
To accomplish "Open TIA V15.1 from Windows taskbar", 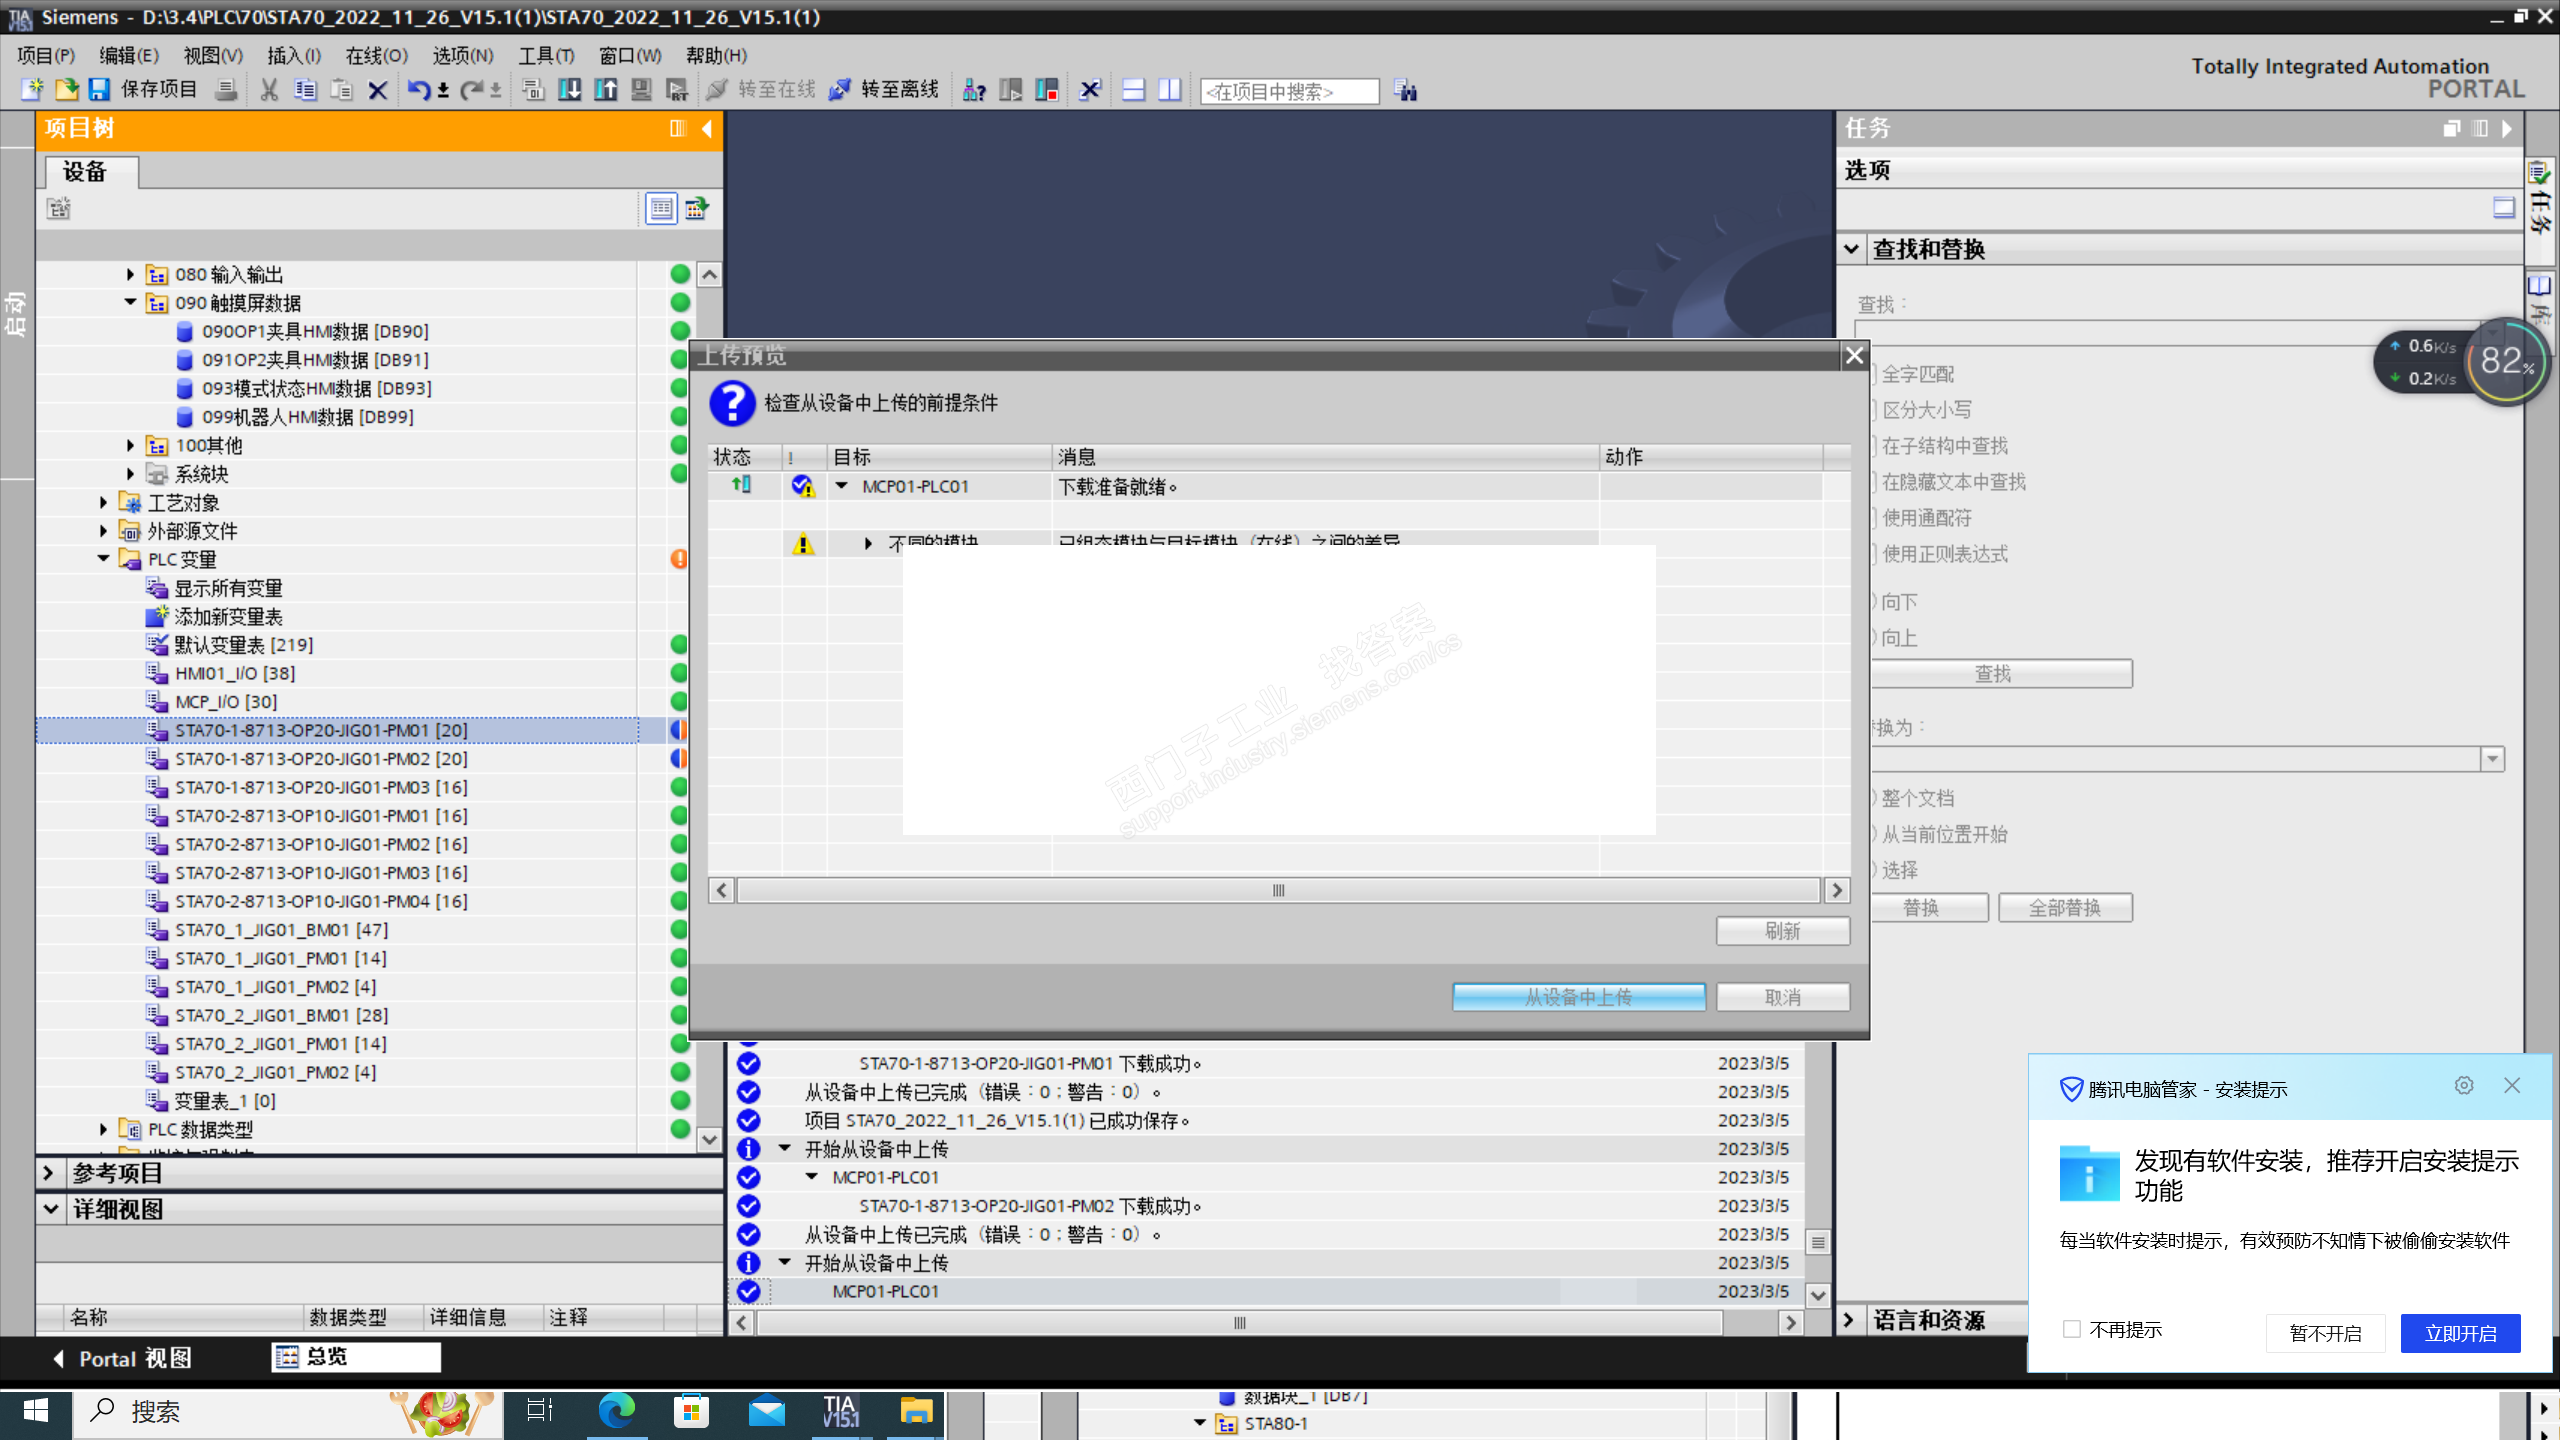I will tap(840, 1411).
